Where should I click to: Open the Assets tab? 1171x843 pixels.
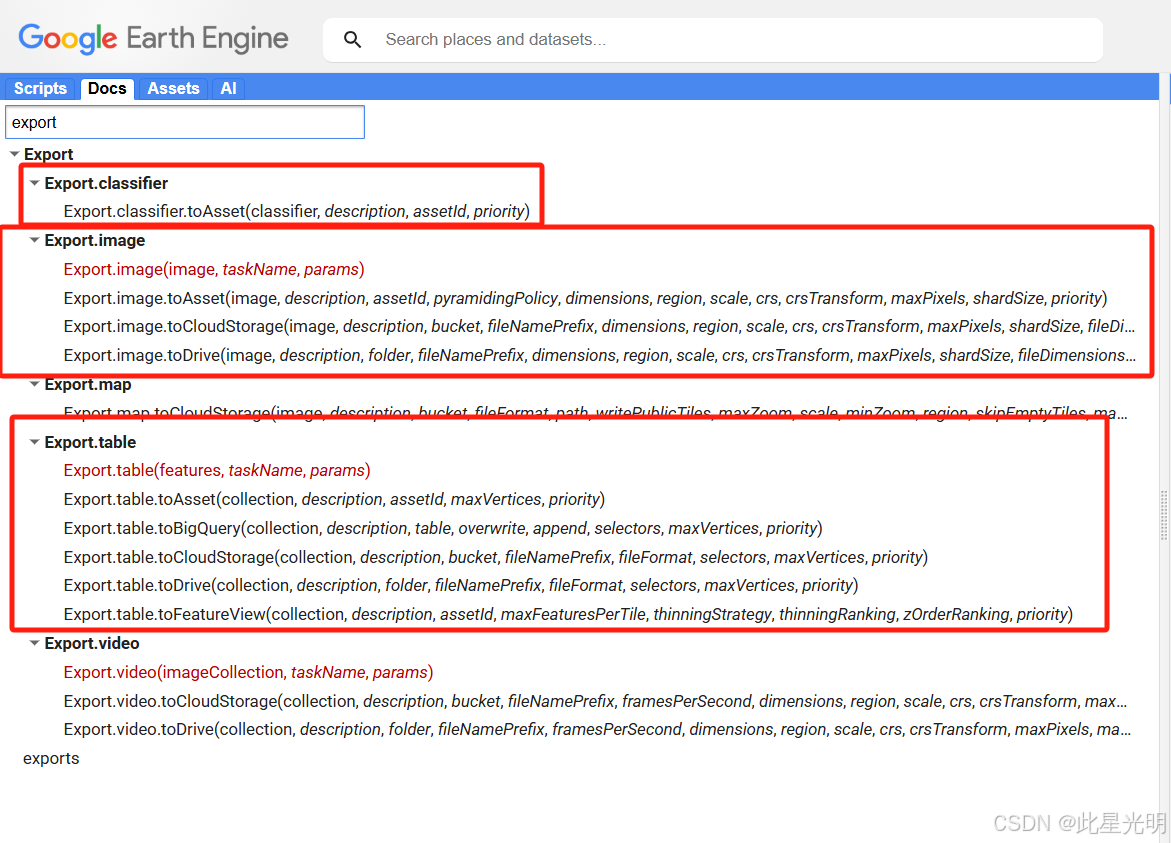tap(173, 88)
